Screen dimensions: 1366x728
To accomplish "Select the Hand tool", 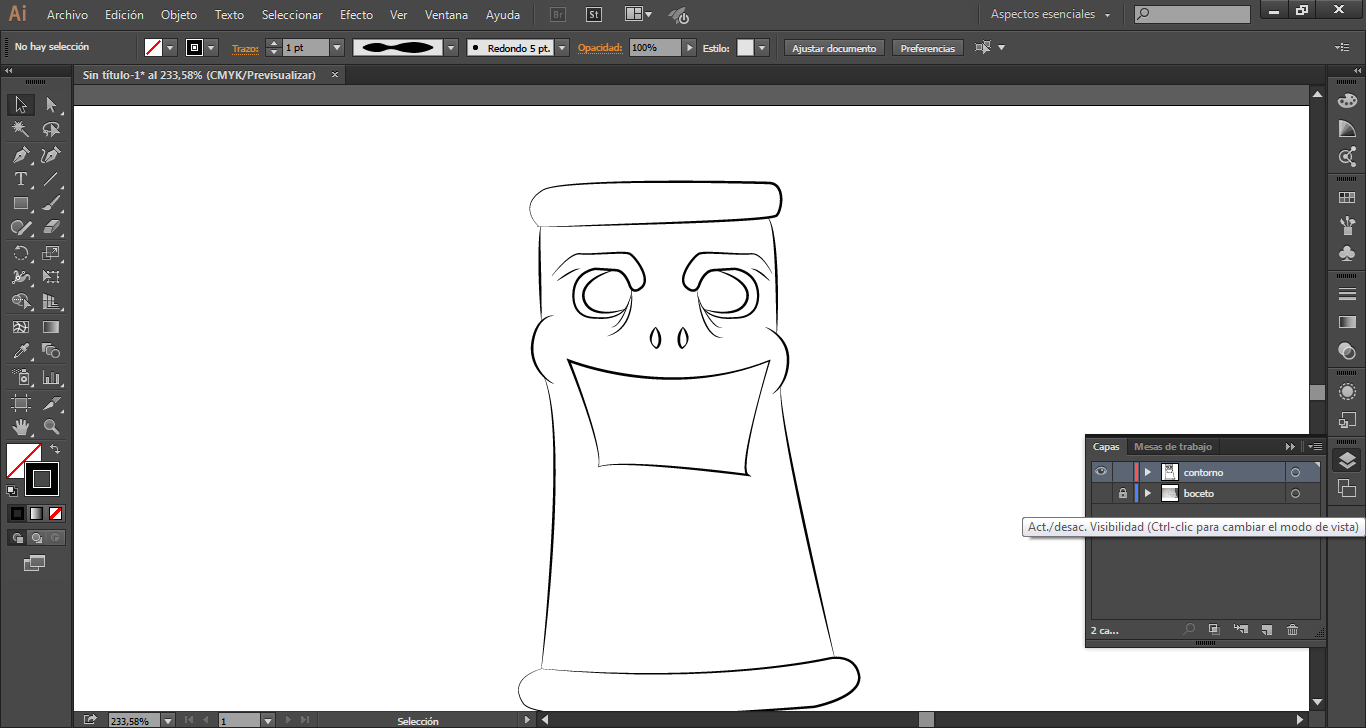I will [20, 428].
